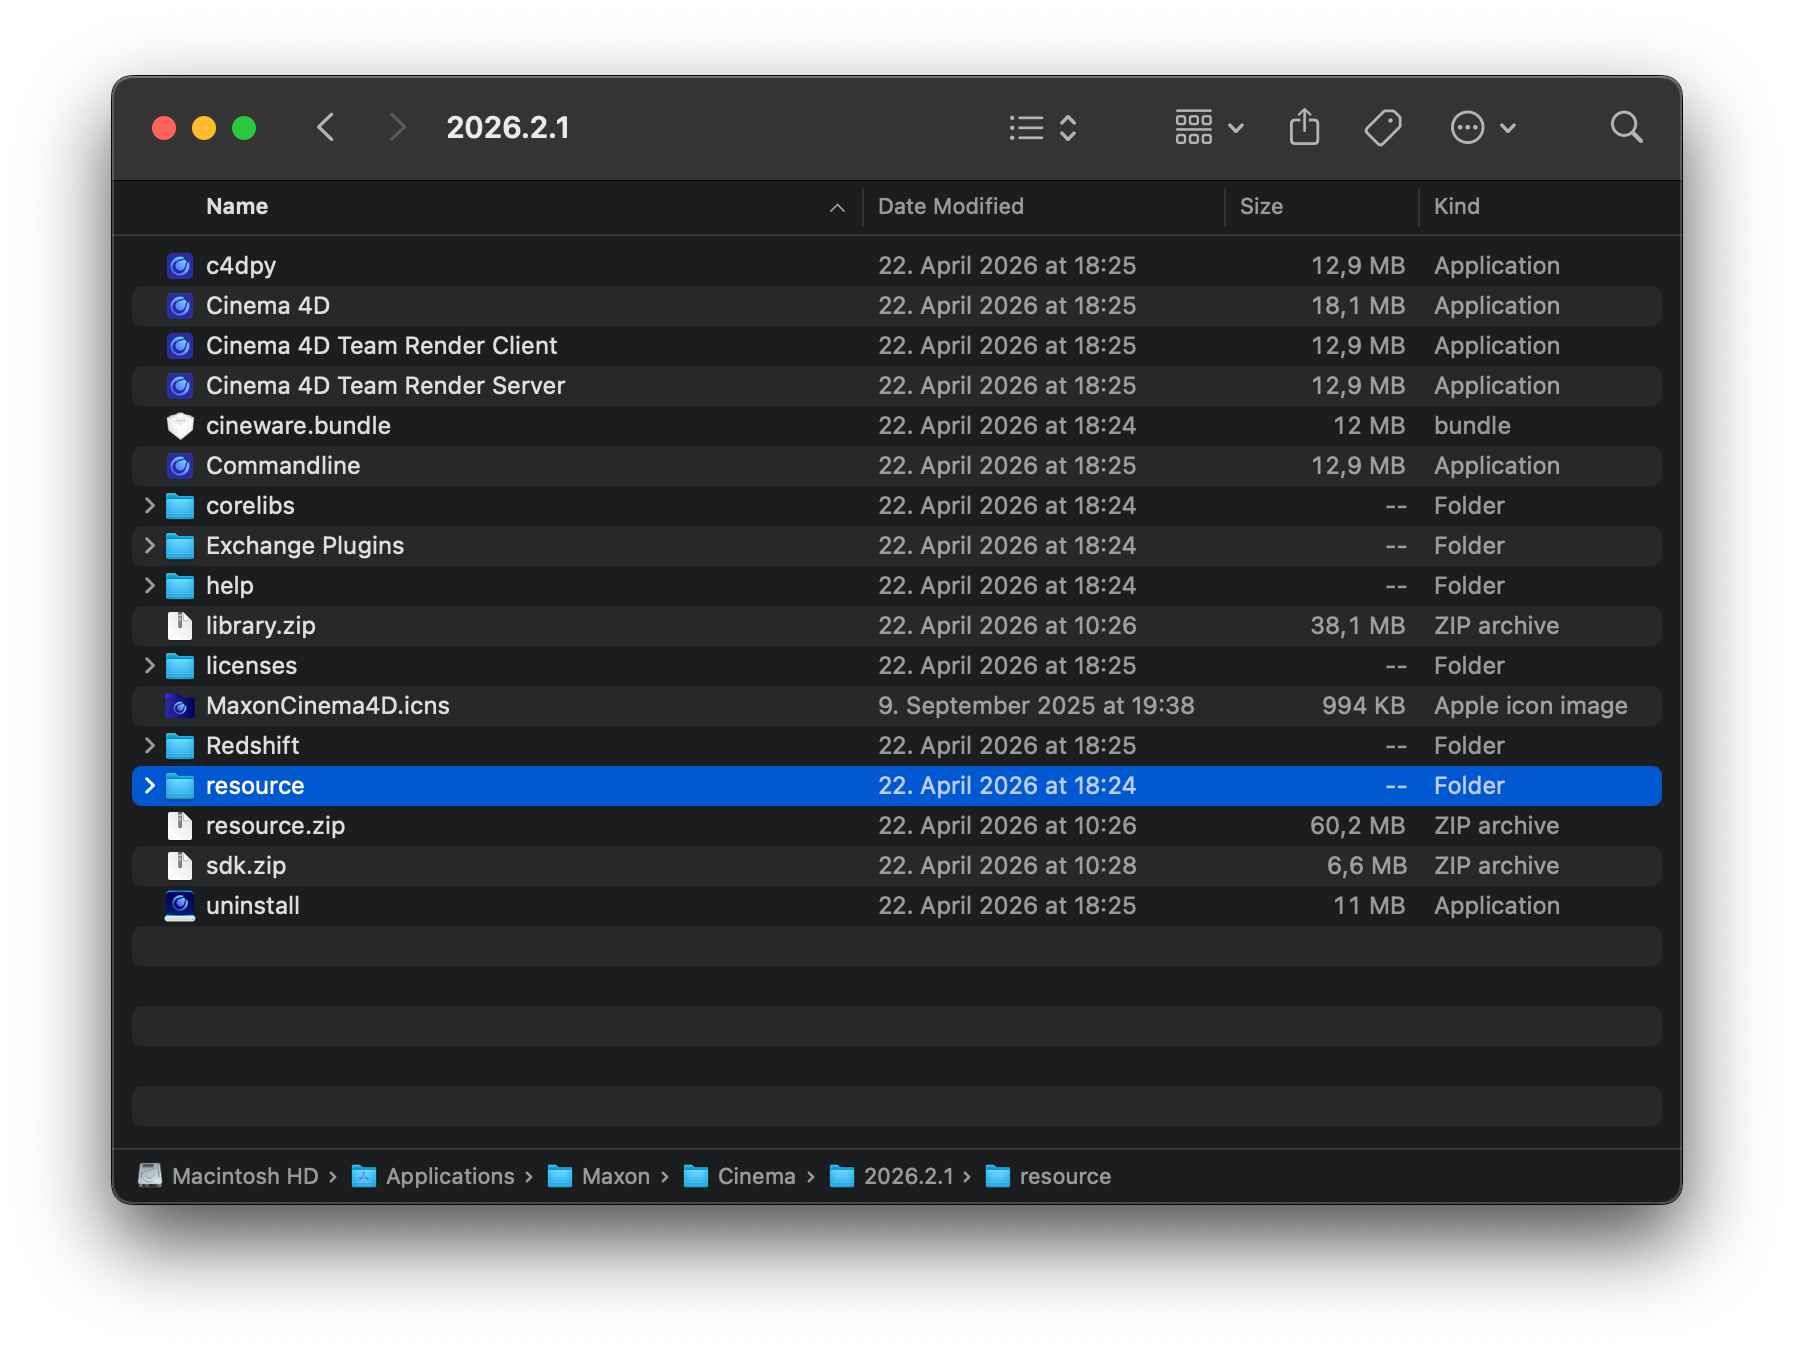Screen dimensions: 1794x1352
Task: Click the corelibs folder icon
Action: (x=180, y=506)
